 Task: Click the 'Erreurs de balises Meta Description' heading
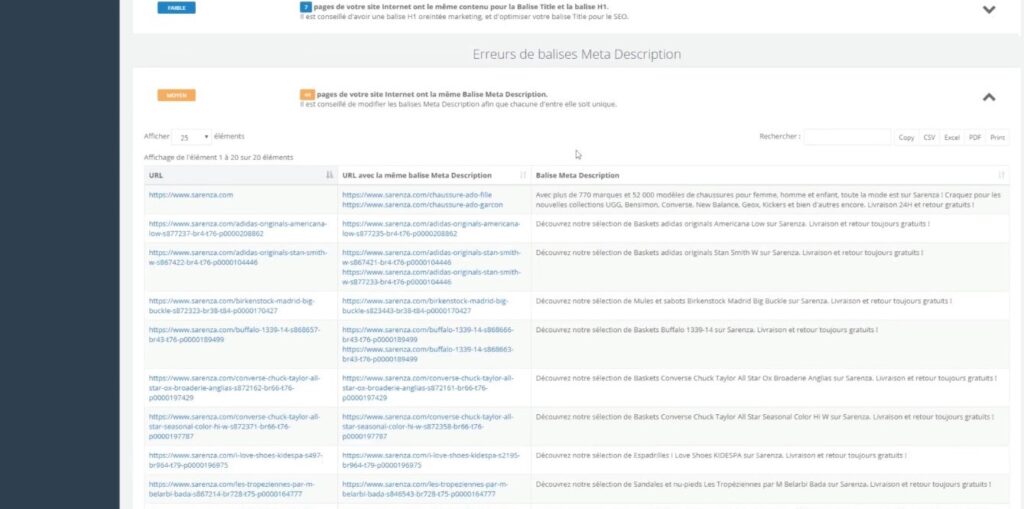pos(577,54)
